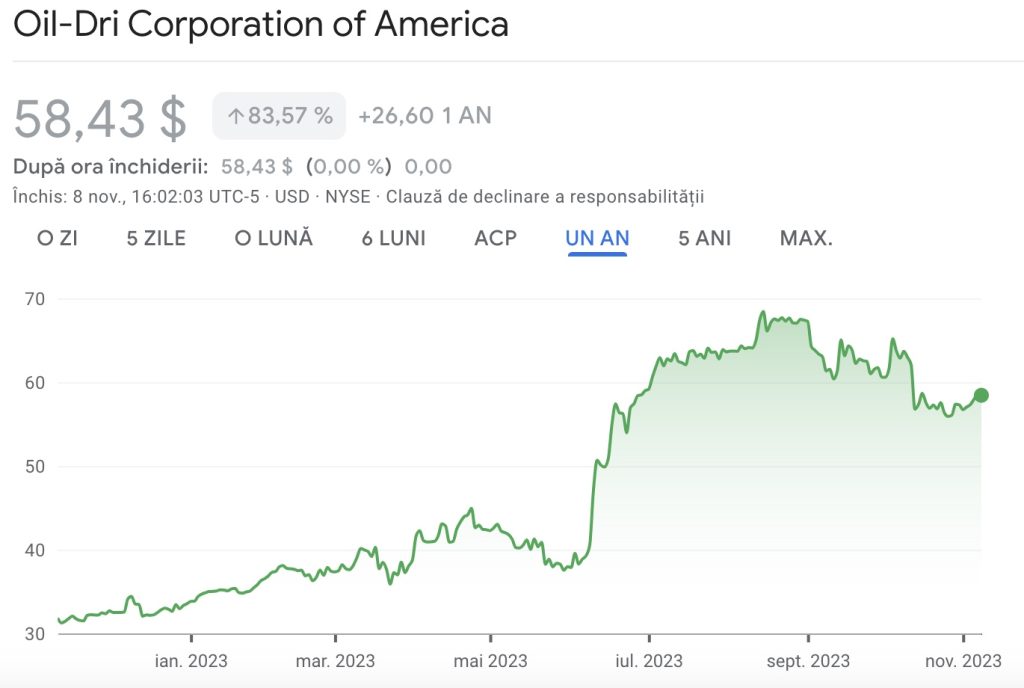The image size is (1024, 688).
Task: Click the active "UN AN" tab
Action: 598,238
